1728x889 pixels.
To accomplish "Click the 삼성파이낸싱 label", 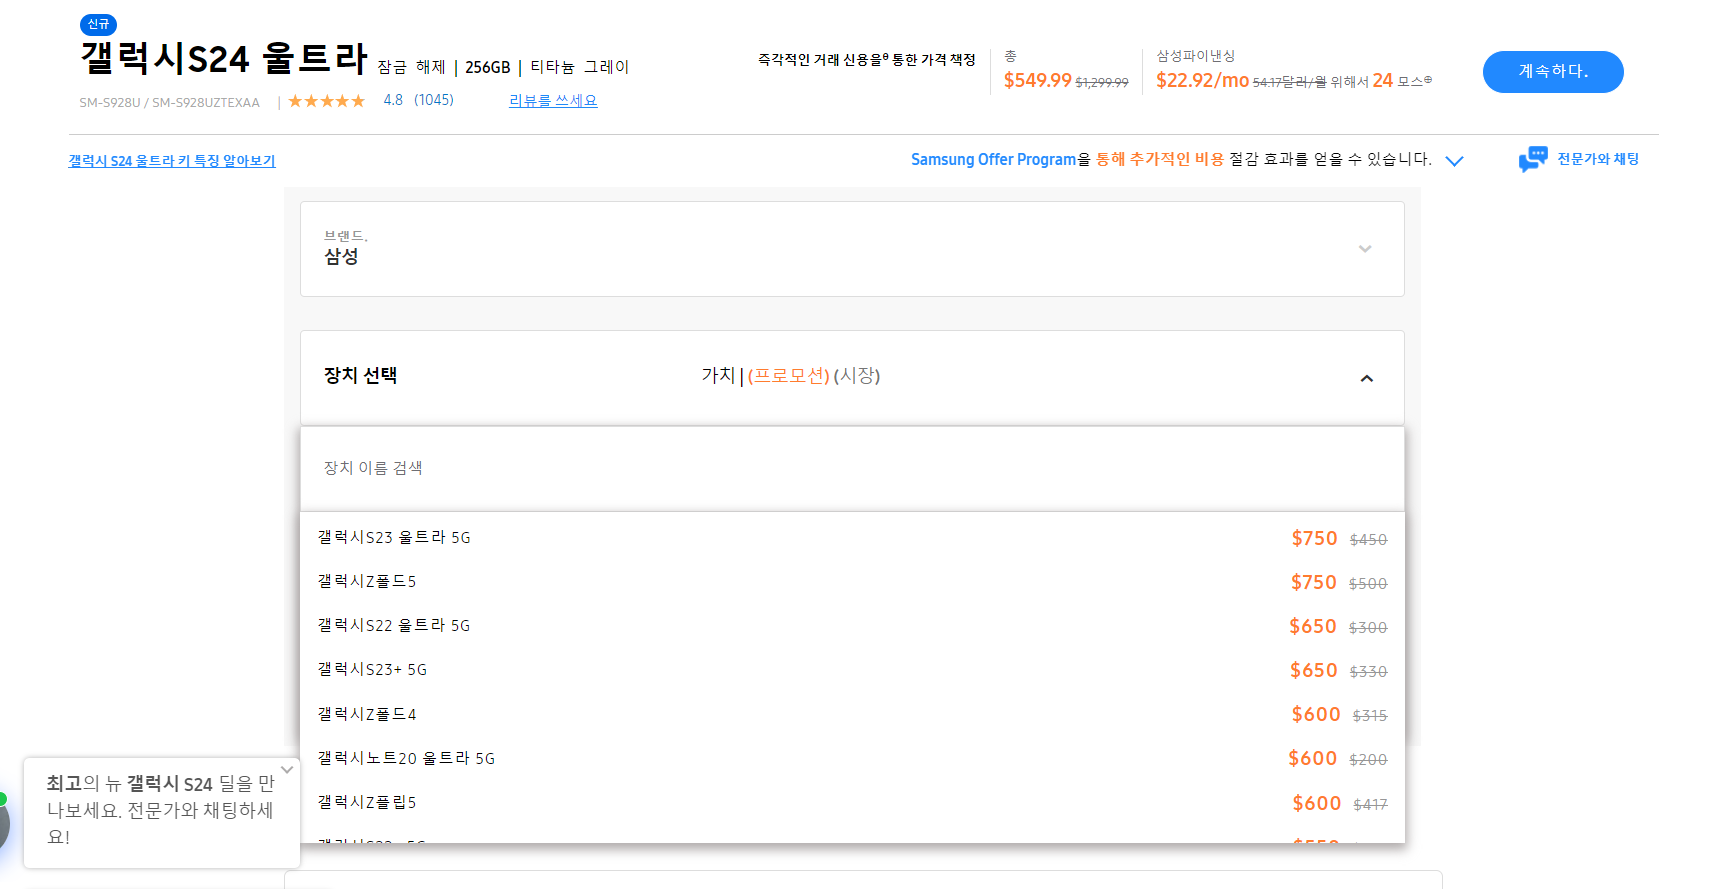I will [x=1195, y=56].
